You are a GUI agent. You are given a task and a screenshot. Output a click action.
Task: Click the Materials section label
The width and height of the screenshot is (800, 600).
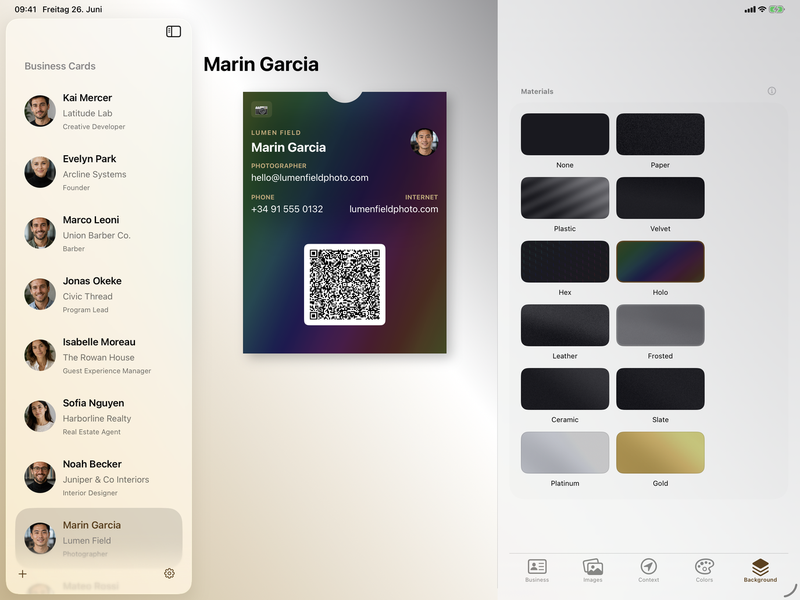[x=537, y=91]
